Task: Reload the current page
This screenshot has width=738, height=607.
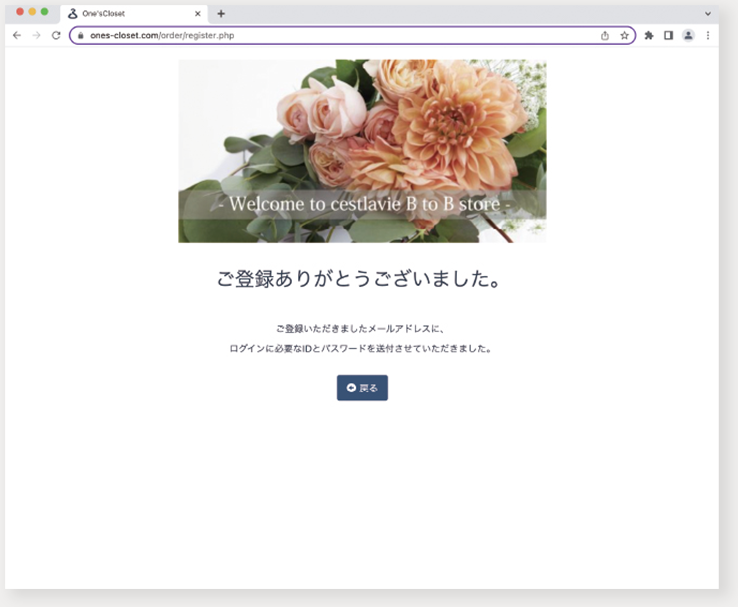Action: coord(56,35)
